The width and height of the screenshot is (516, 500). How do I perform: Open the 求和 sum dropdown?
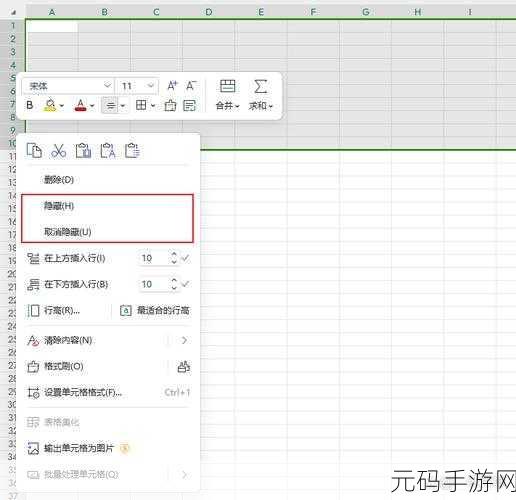click(261, 106)
